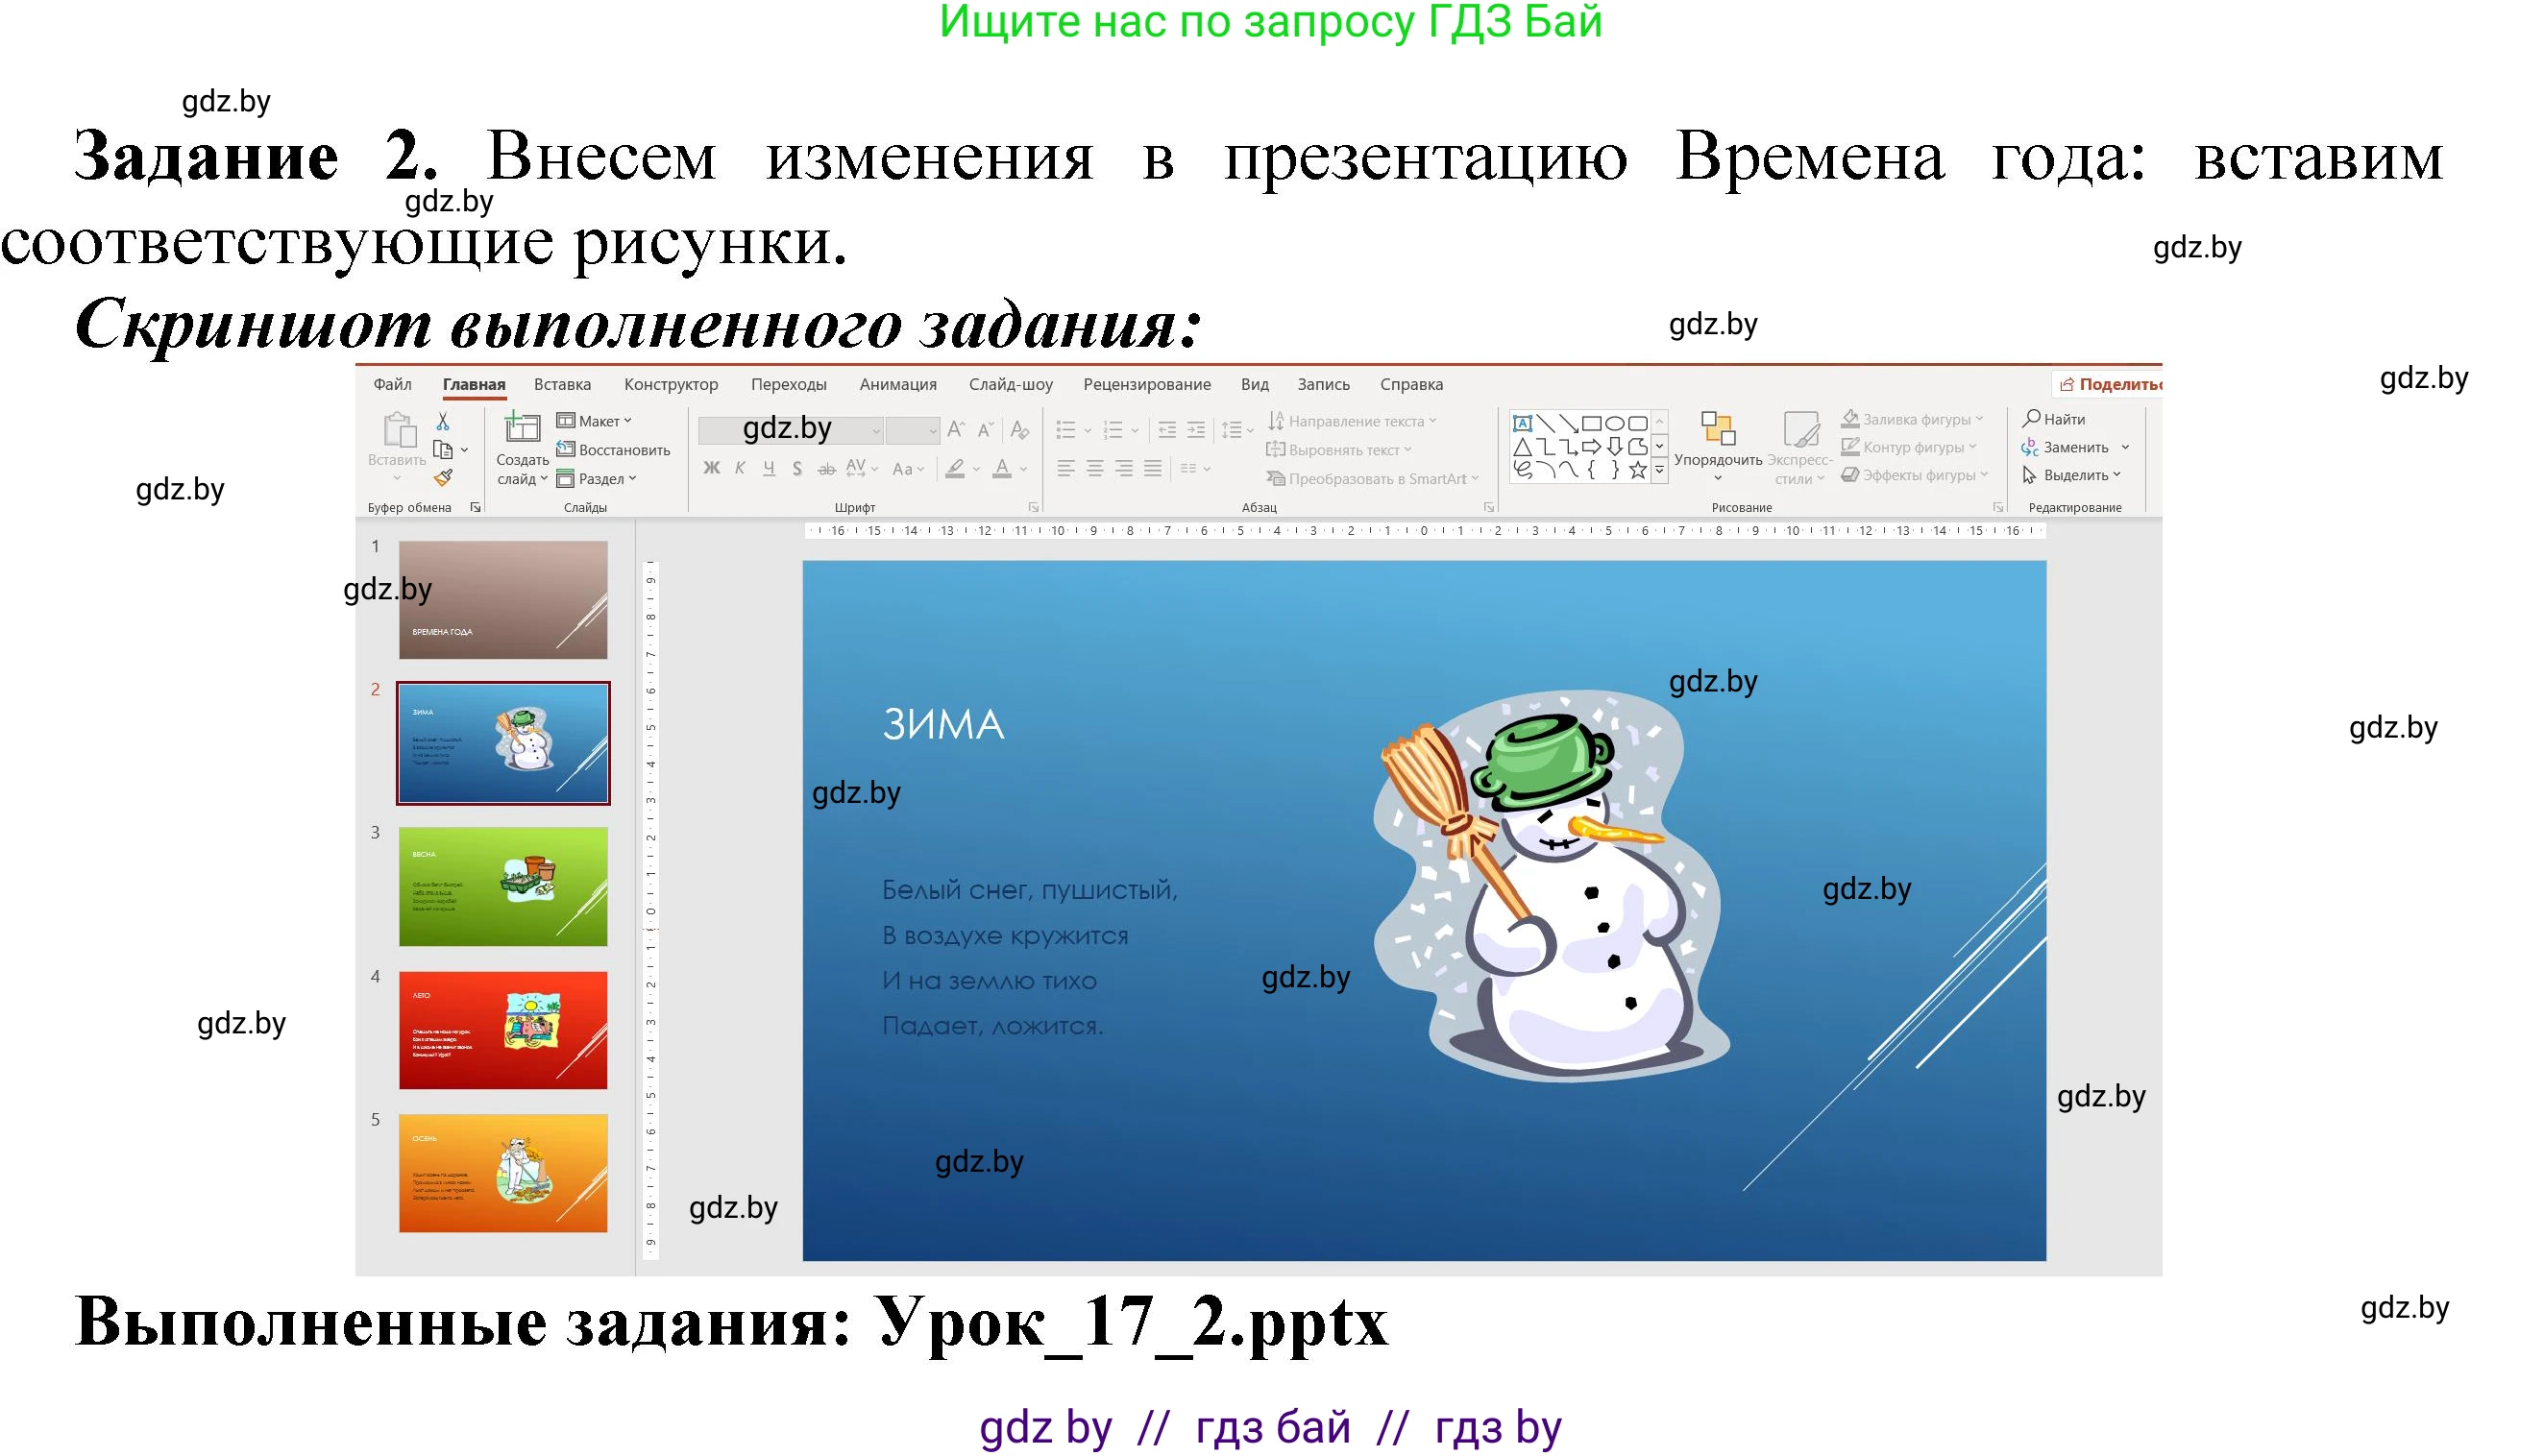Switch to the Переходы tab
The width and height of the screenshot is (2544, 1456).
[x=789, y=384]
